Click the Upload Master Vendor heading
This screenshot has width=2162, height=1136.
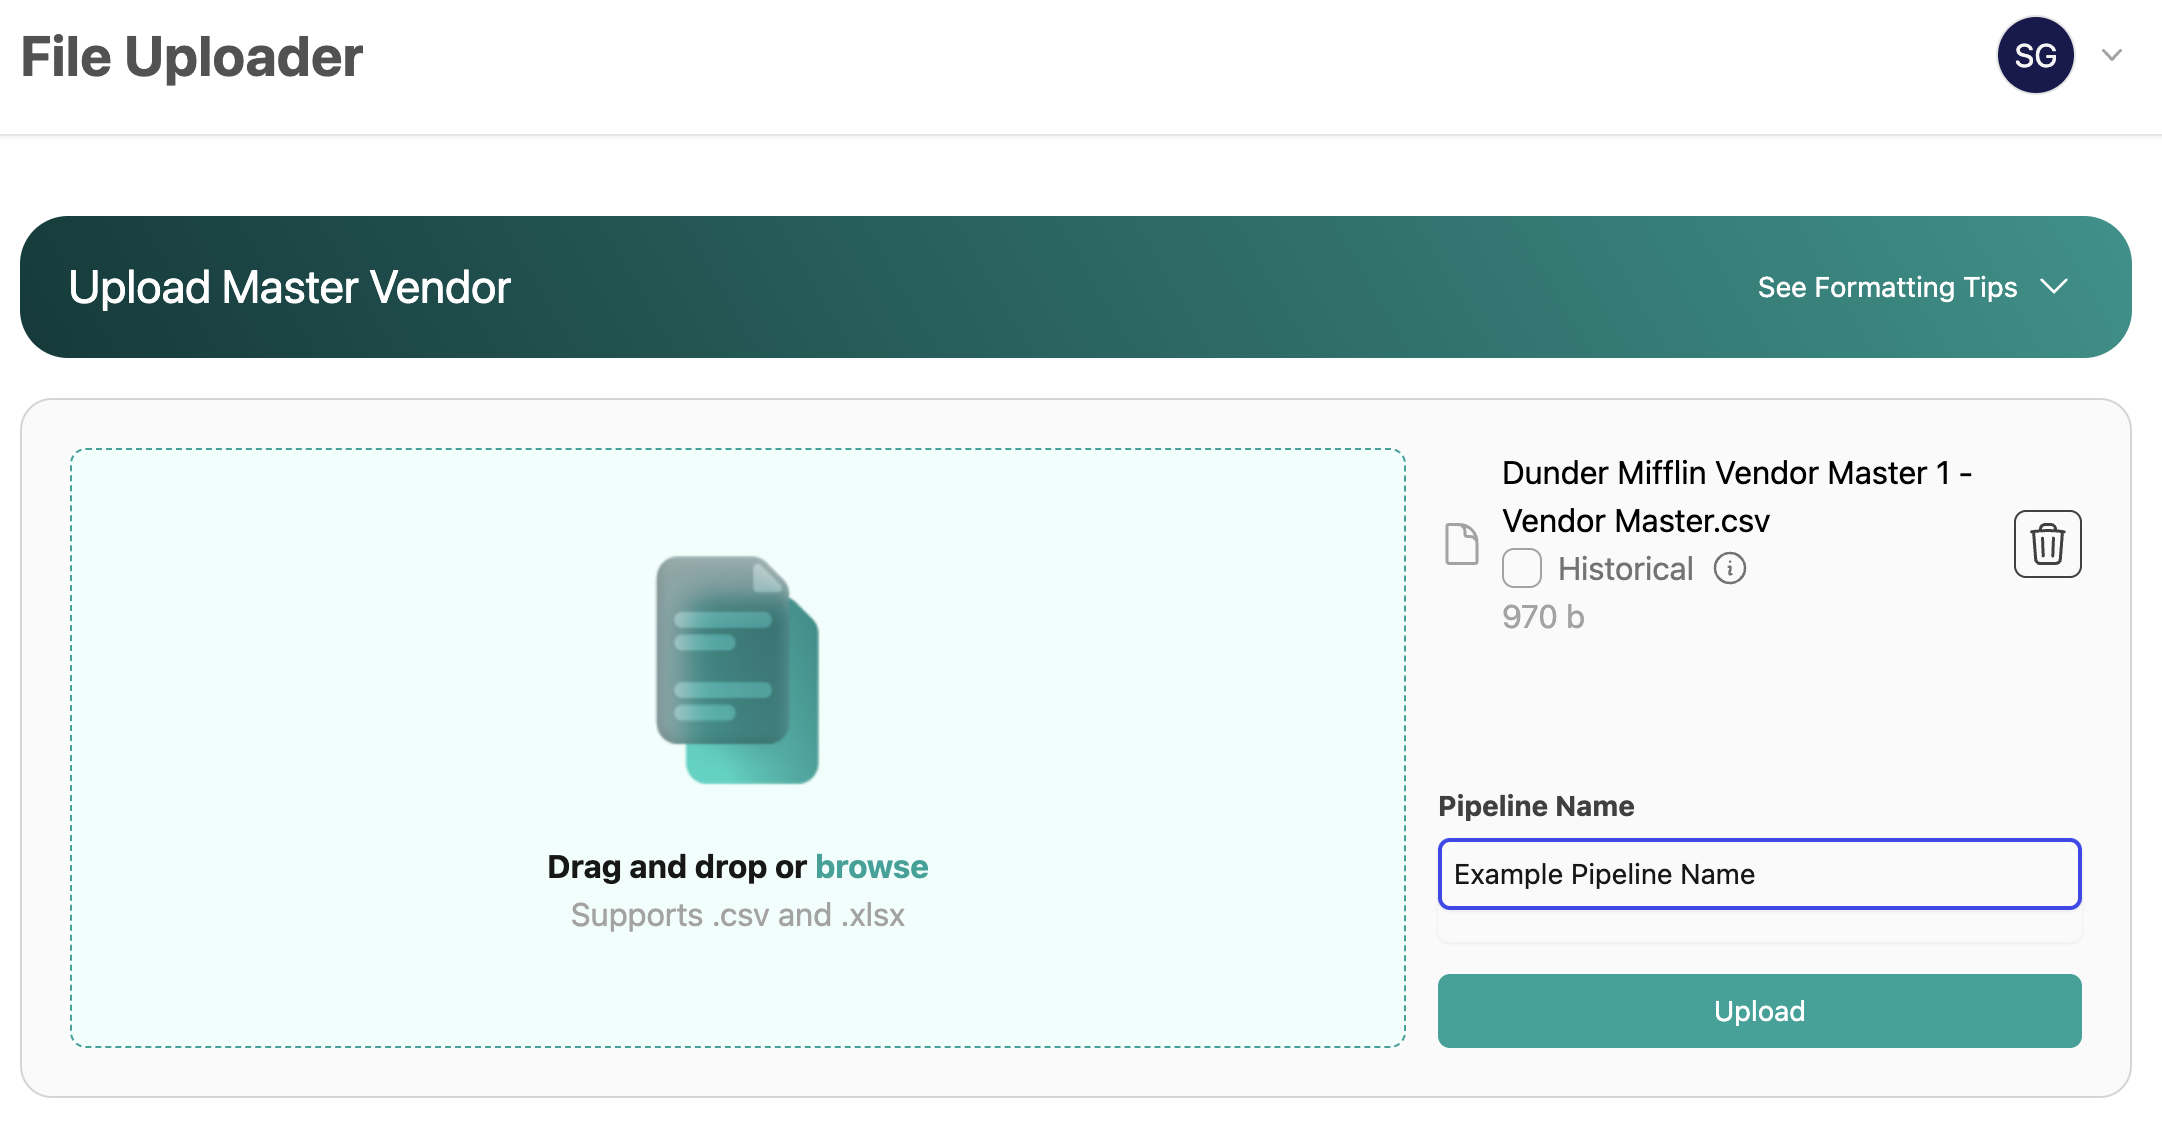290,287
